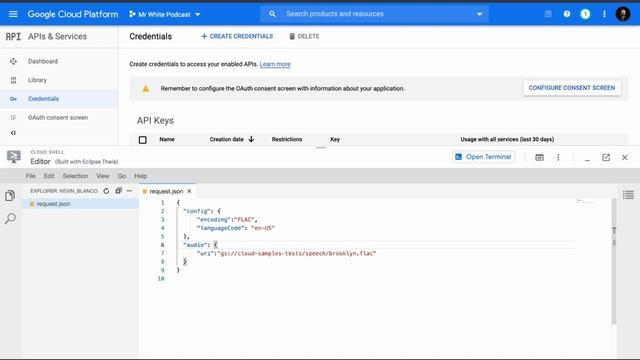Check the select-all API keys checkbox

coord(142,140)
